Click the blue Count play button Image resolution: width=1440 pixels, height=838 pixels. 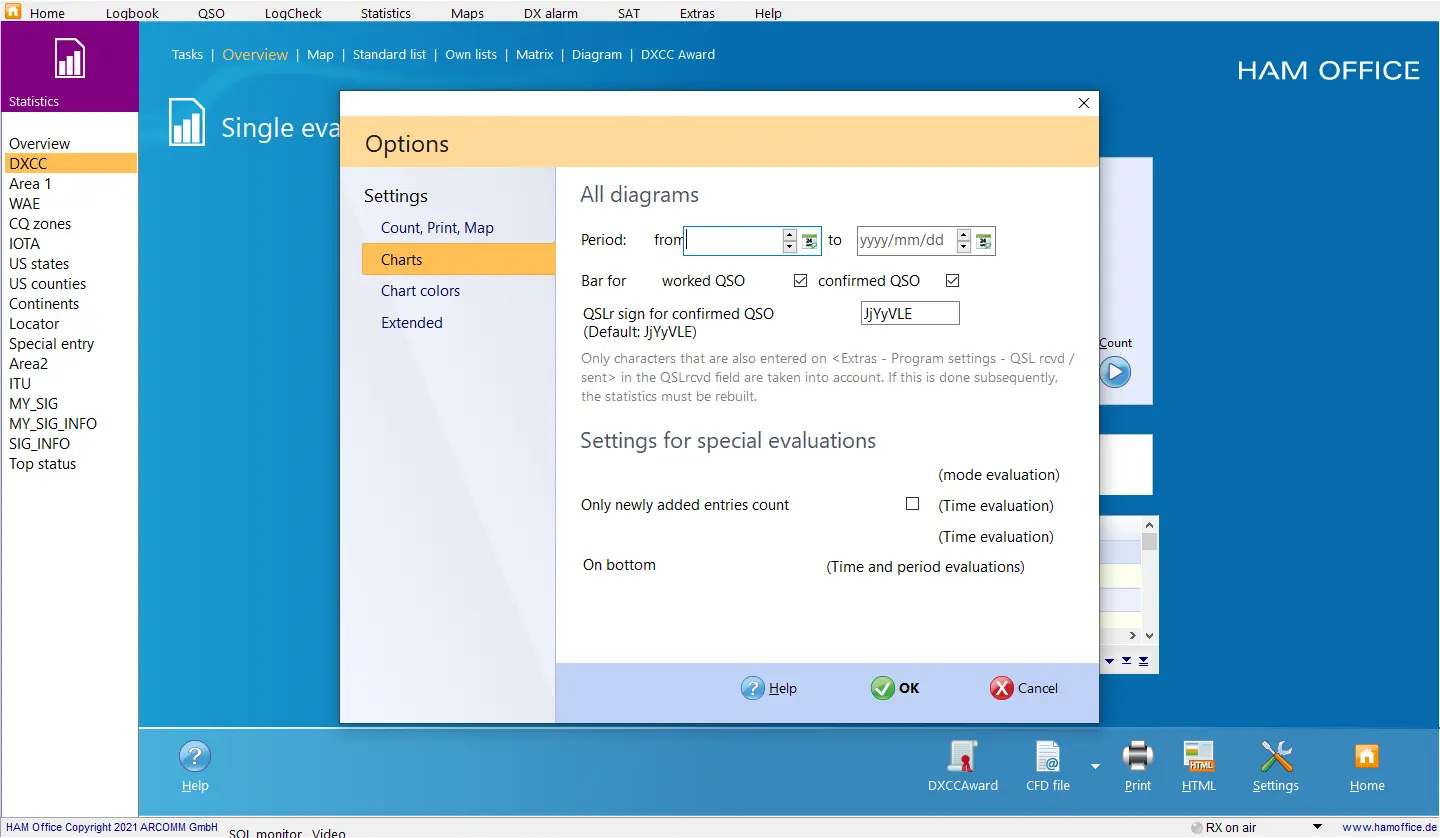(1115, 373)
